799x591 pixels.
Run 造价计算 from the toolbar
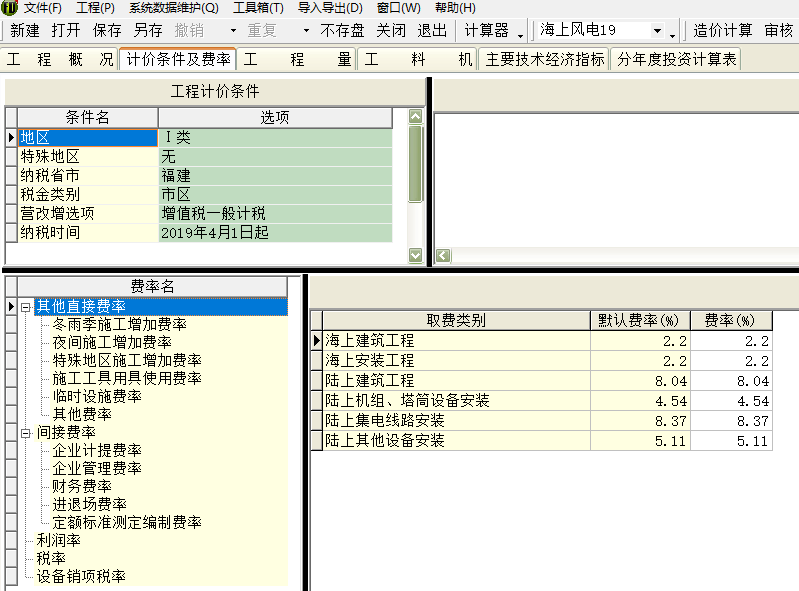[723, 31]
